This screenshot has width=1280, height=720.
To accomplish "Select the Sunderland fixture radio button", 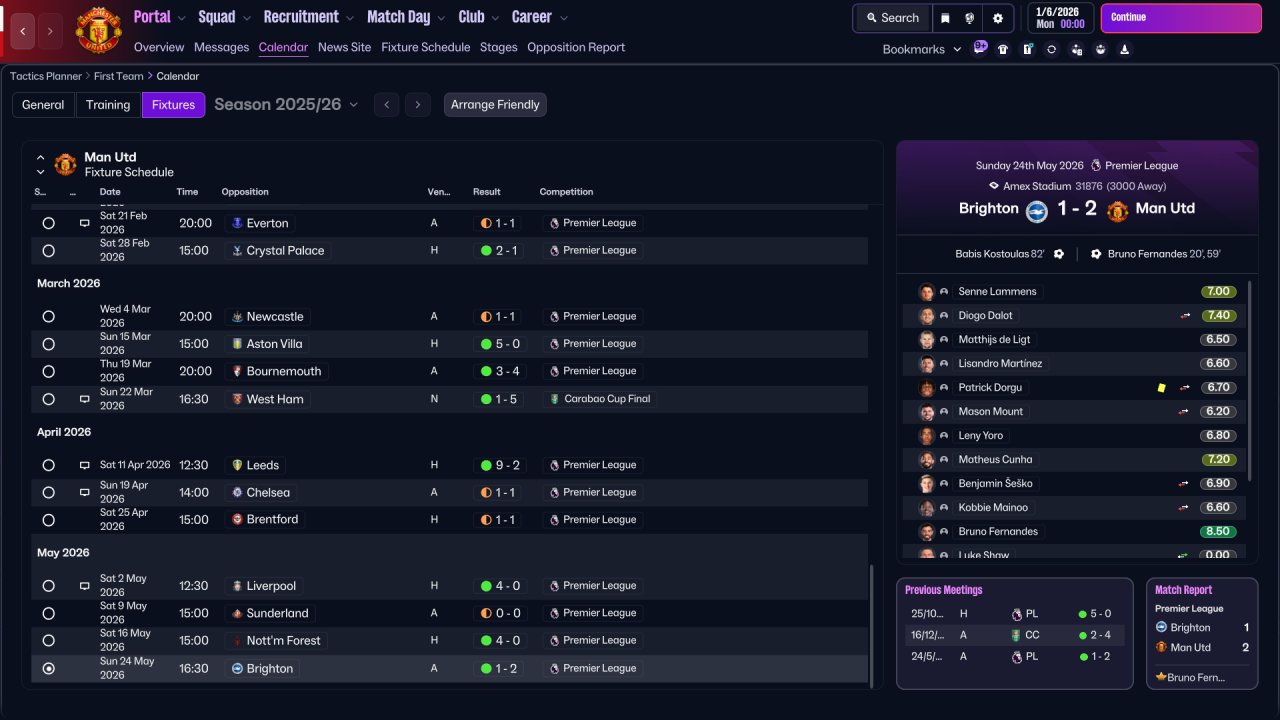I will click(x=48, y=613).
